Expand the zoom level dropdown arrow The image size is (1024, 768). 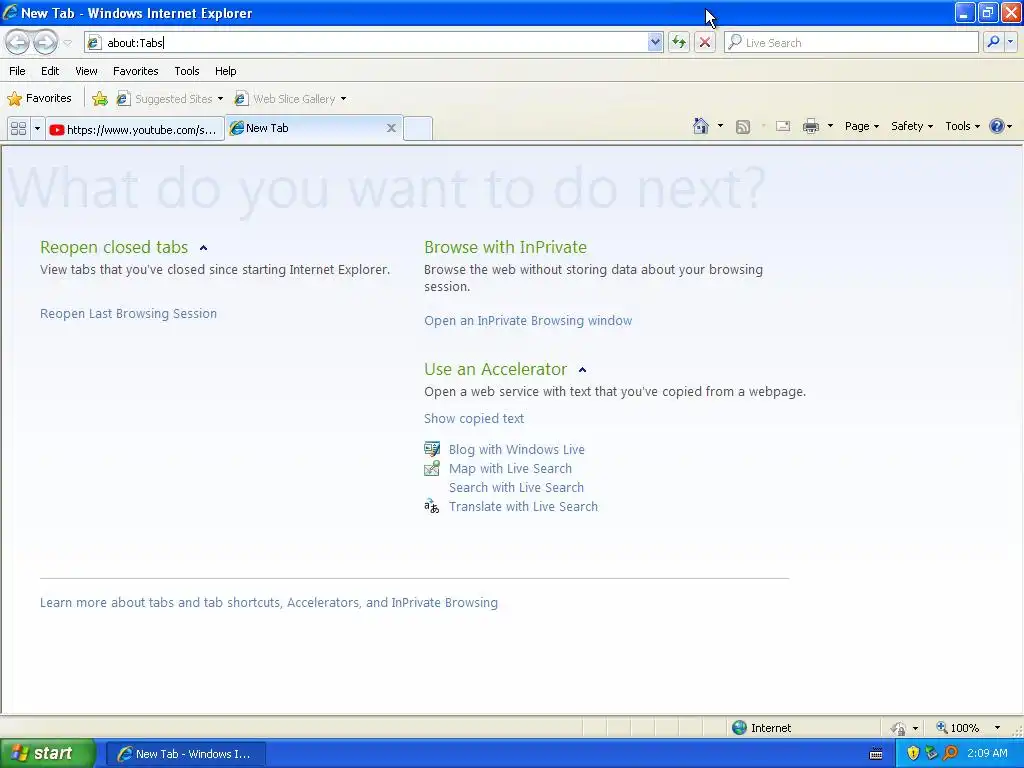tap(997, 728)
